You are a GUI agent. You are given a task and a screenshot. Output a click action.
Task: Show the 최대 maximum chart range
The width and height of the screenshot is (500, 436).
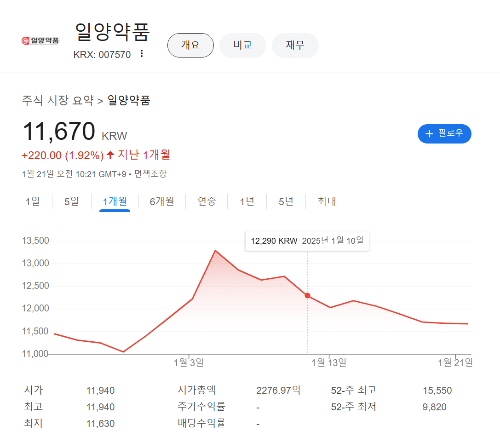click(327, 201)
